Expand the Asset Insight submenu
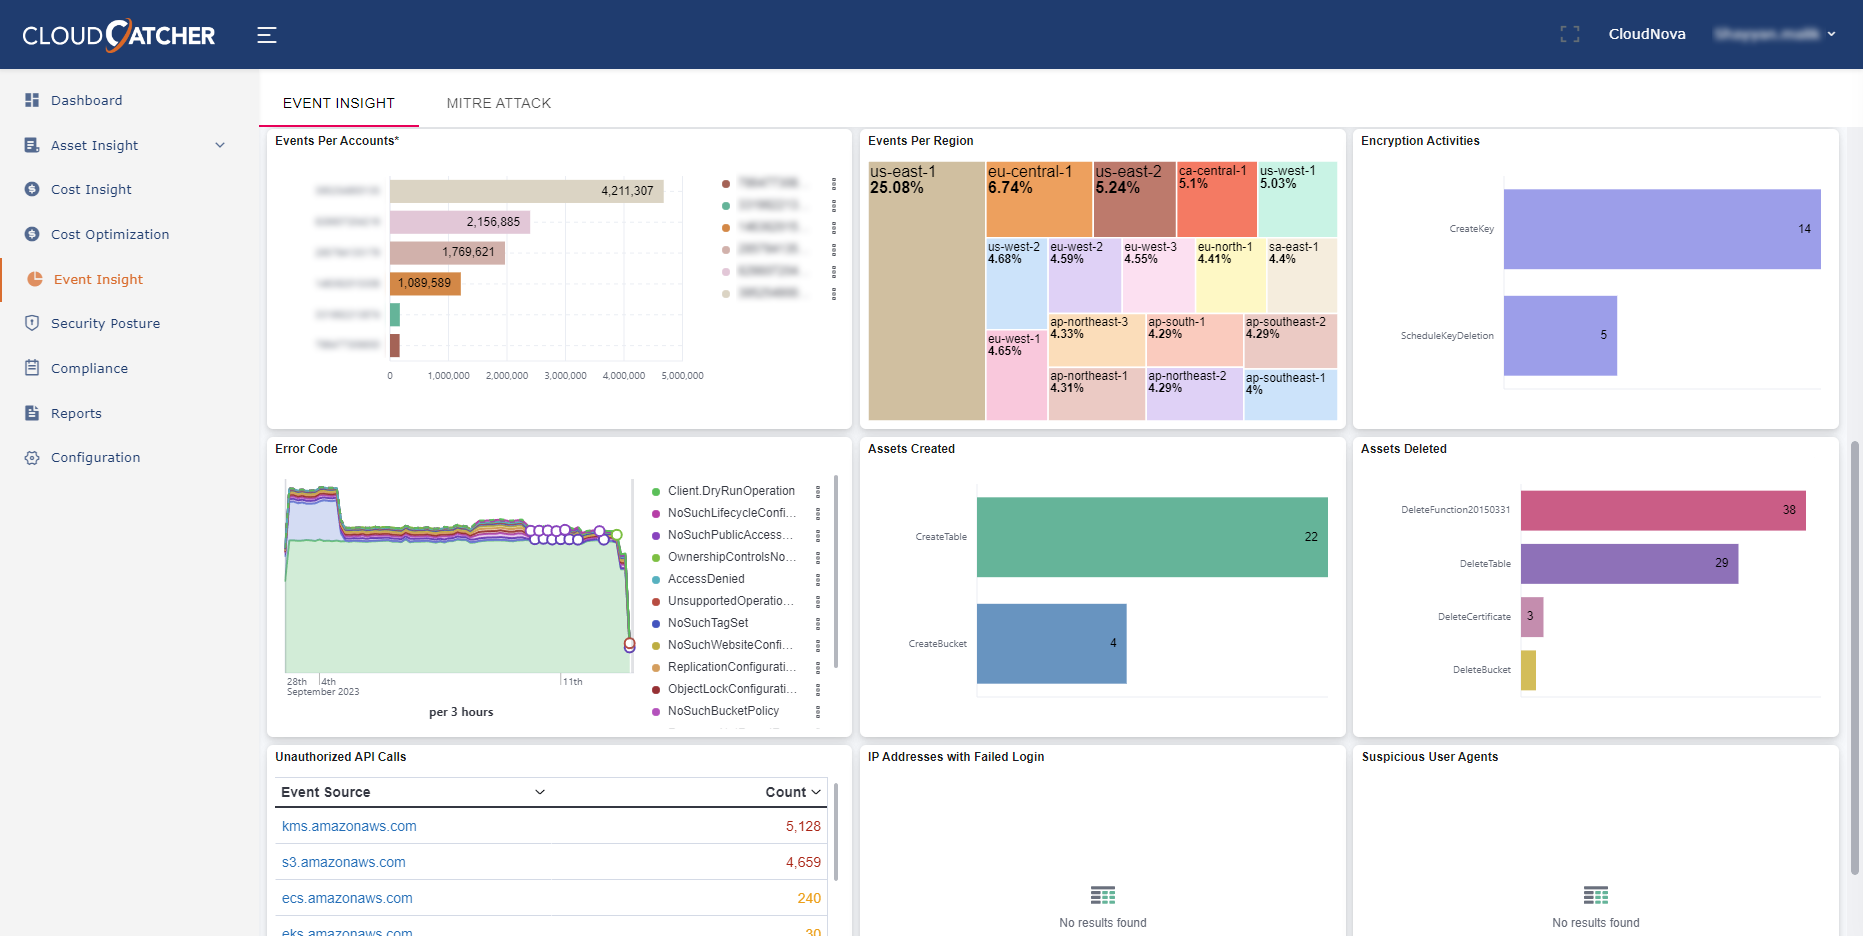Viewport: 1863px width, 936px height. click(x=220, y=145)
